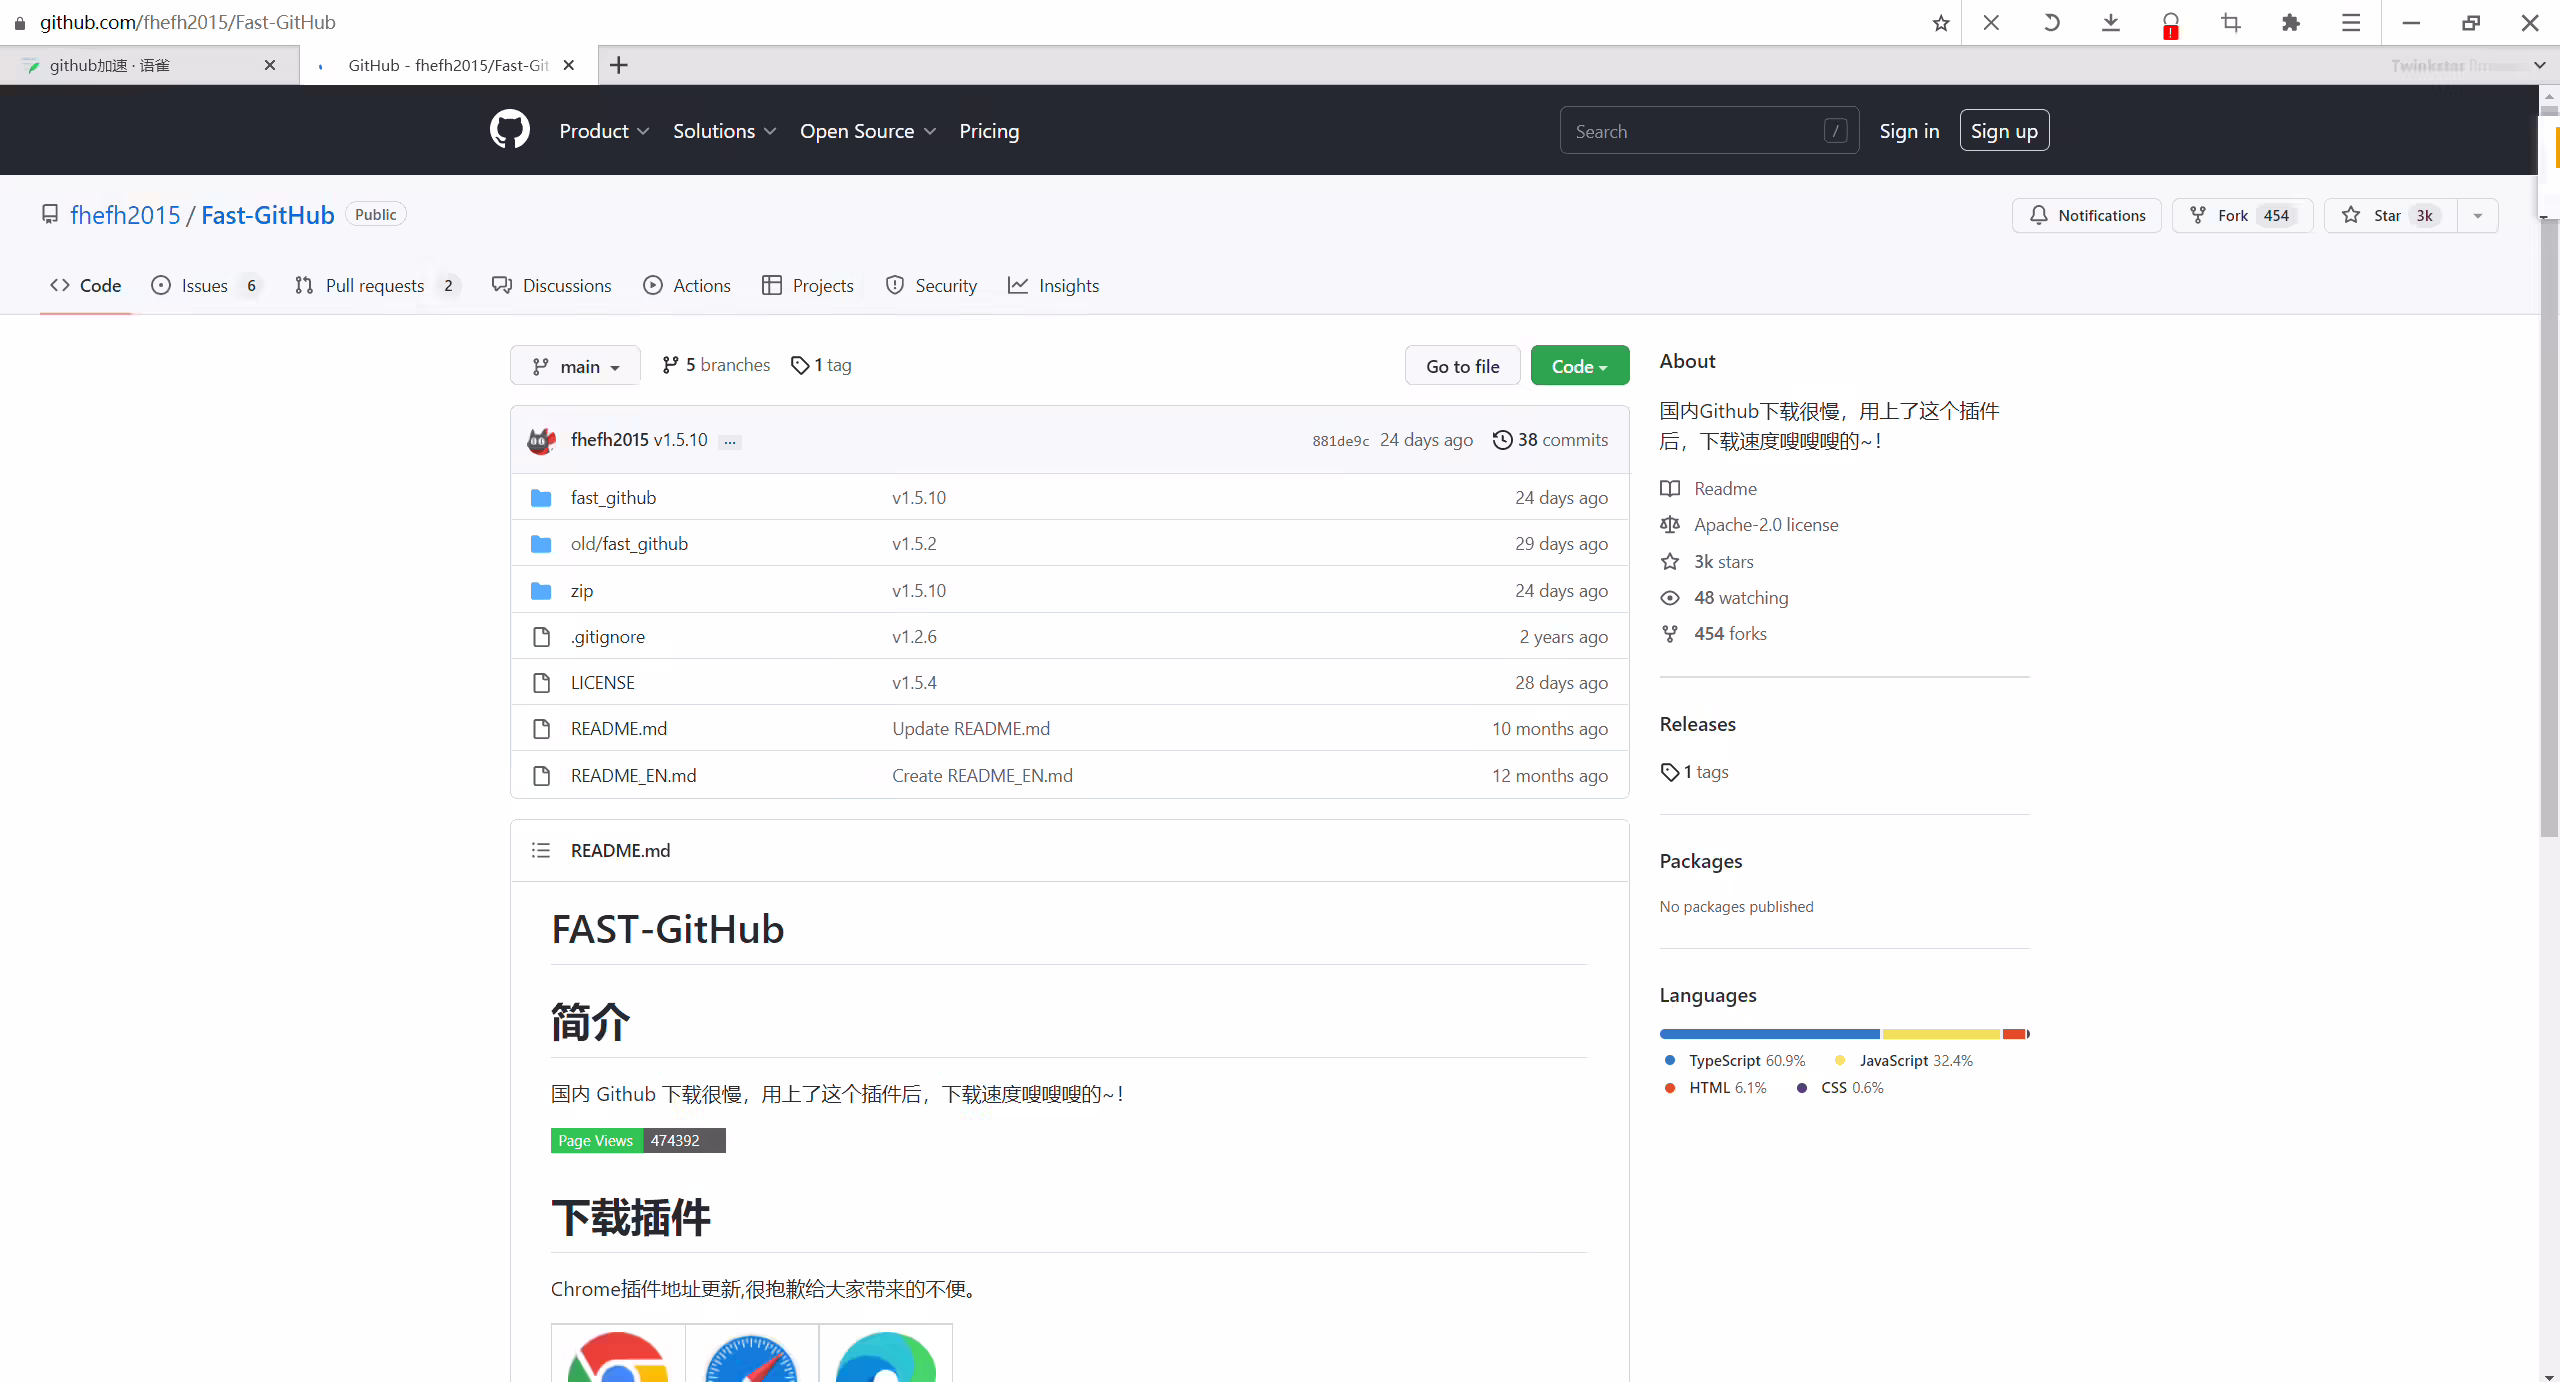This screenshot has width=2560, height=1382.
Task: Click the Notifications bell button
Action: 2086,215
